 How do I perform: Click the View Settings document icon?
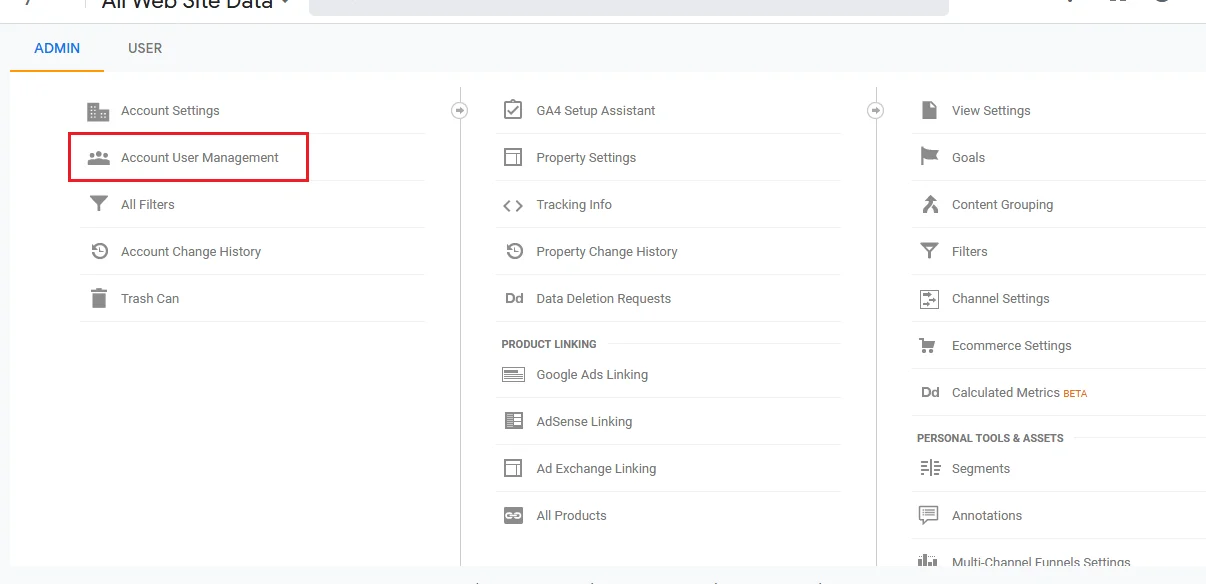(x=929, y=110)
